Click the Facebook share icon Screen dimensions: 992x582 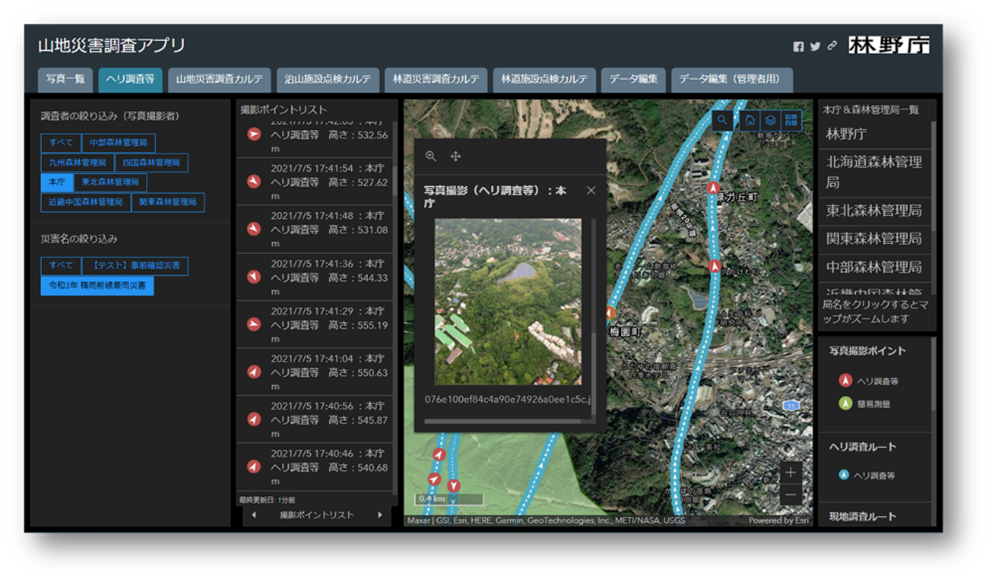pos(798,47)
